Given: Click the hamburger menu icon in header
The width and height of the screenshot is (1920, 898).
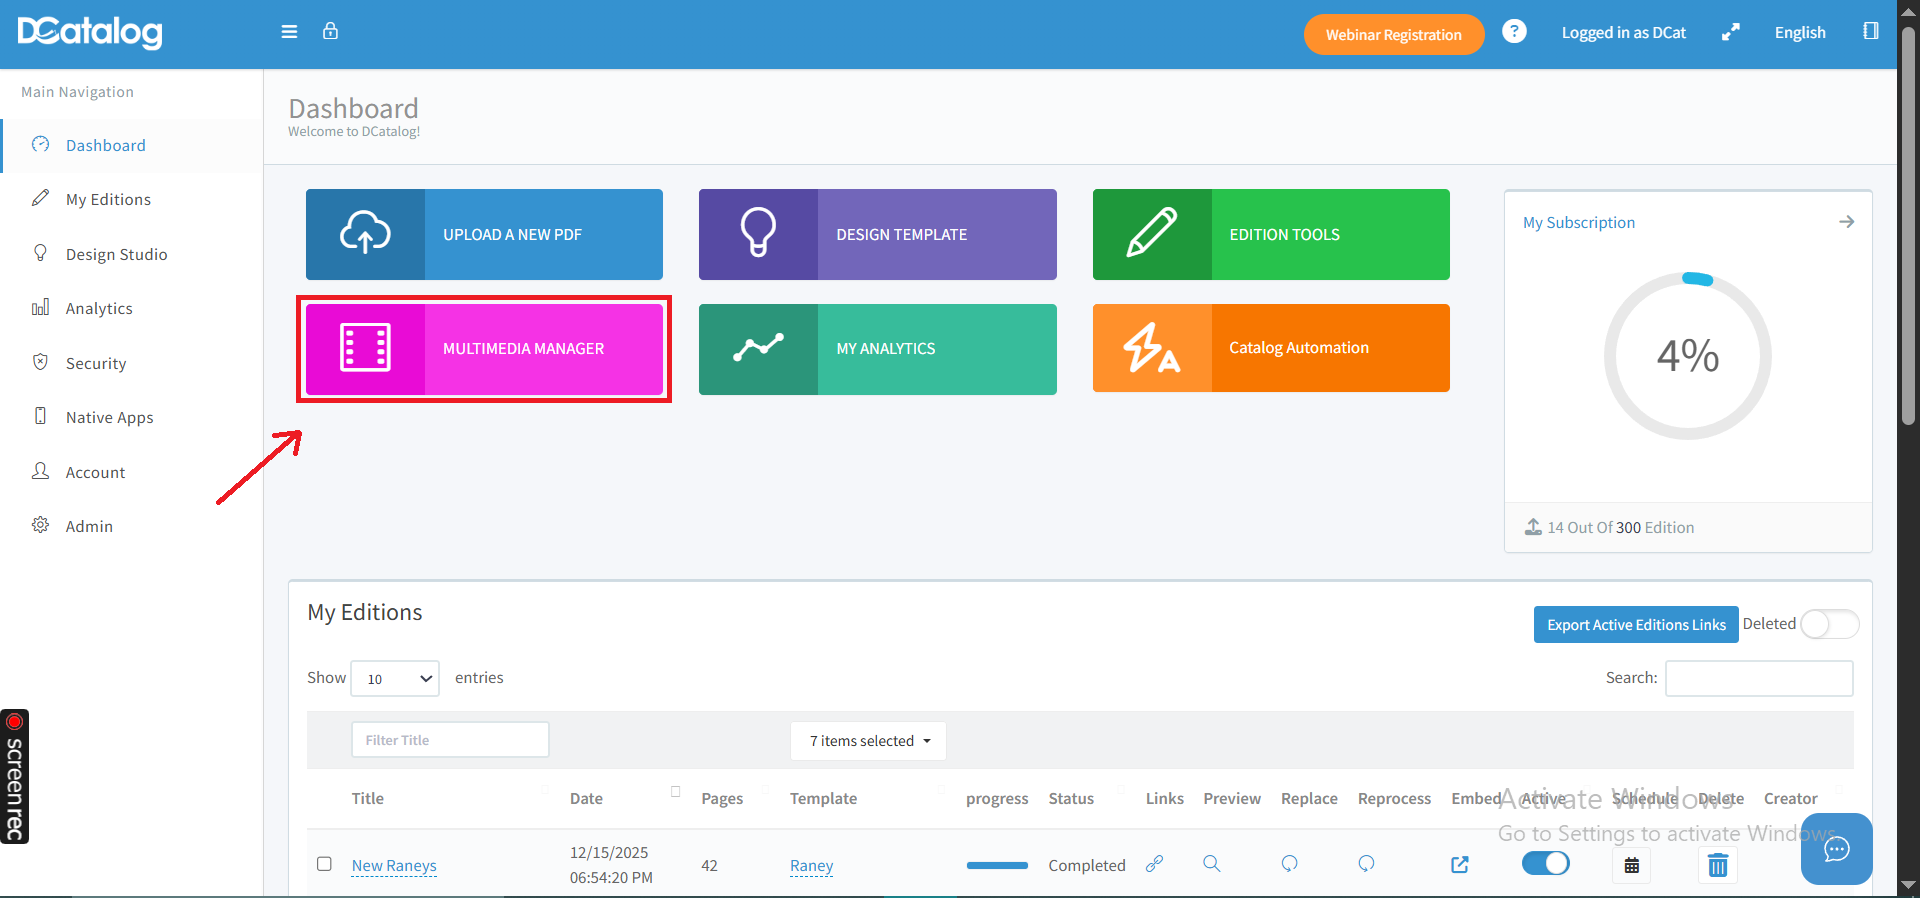Looking at the screenshot, I should [289, 32].
